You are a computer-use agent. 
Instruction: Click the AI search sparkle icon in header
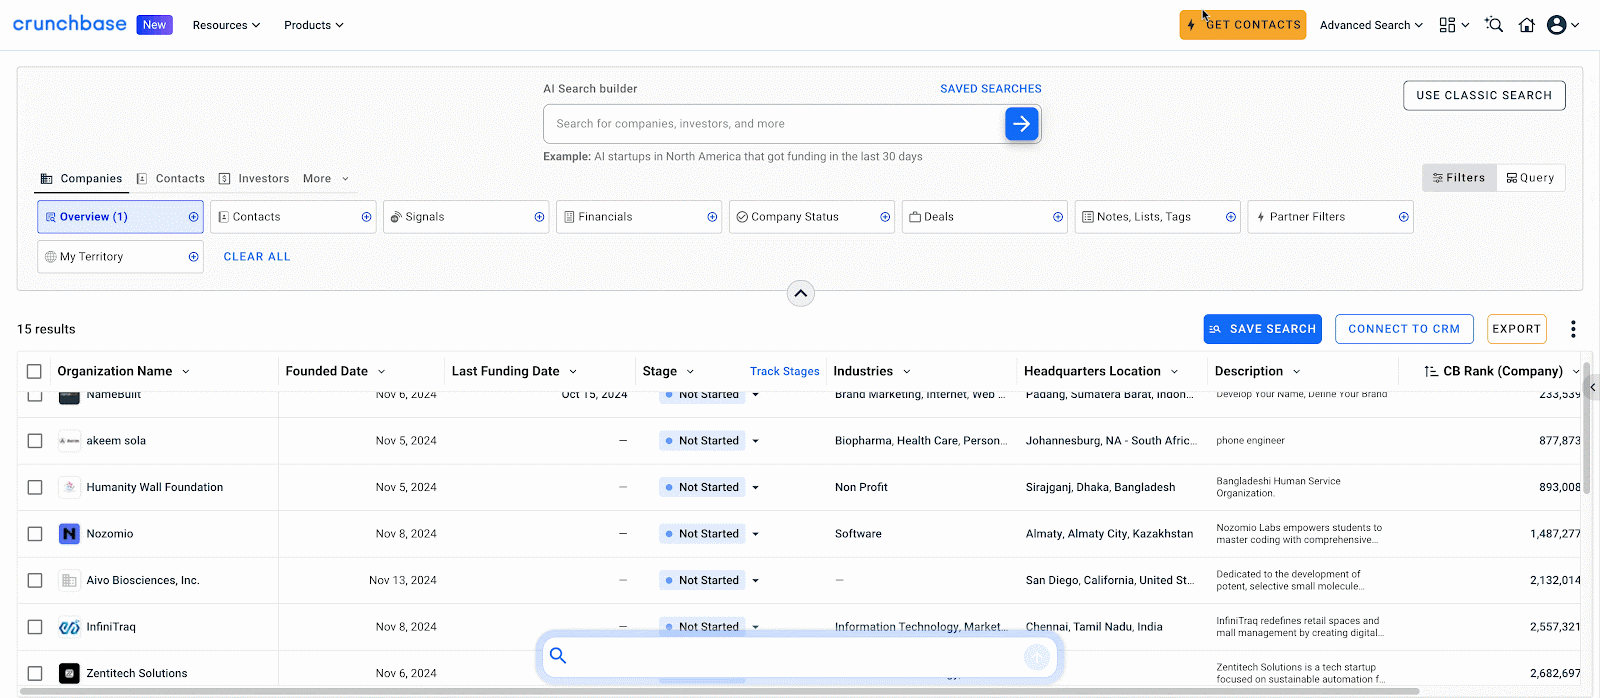point(1494,25)
